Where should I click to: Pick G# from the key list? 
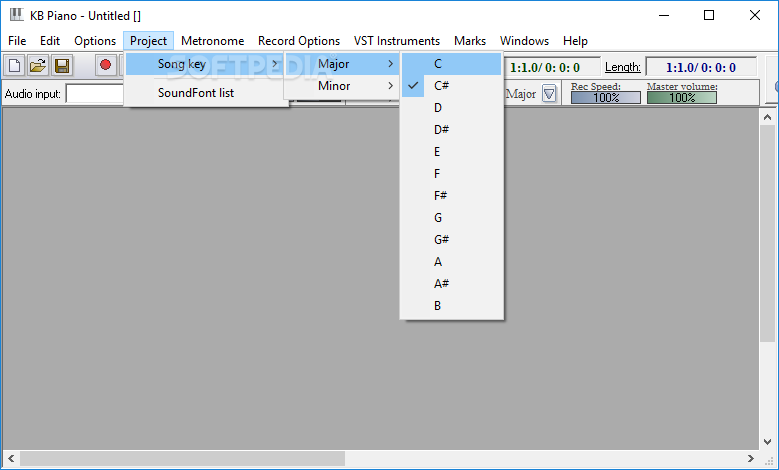(x=452, y=239)
